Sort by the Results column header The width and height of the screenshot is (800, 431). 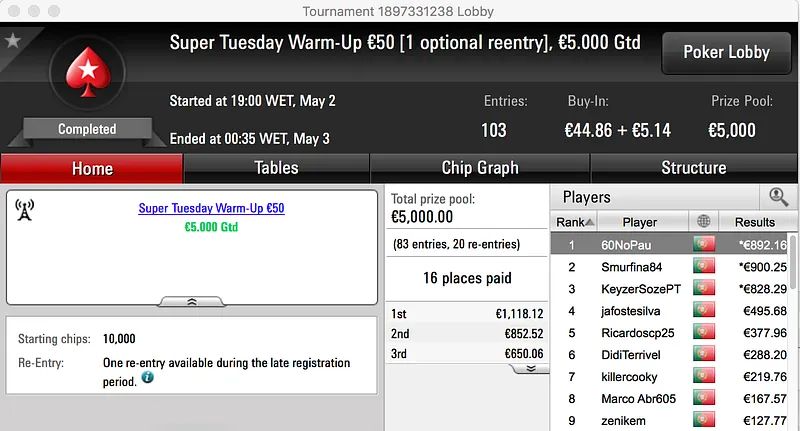click(x=754, y=222)
